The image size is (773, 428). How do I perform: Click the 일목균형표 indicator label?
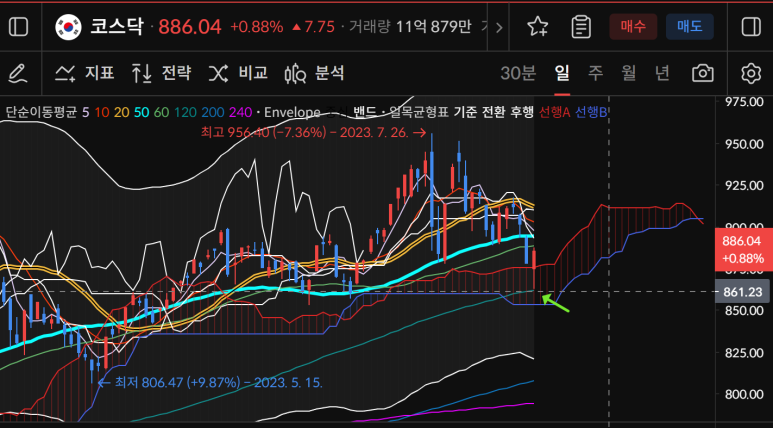[x=418, y=112]
